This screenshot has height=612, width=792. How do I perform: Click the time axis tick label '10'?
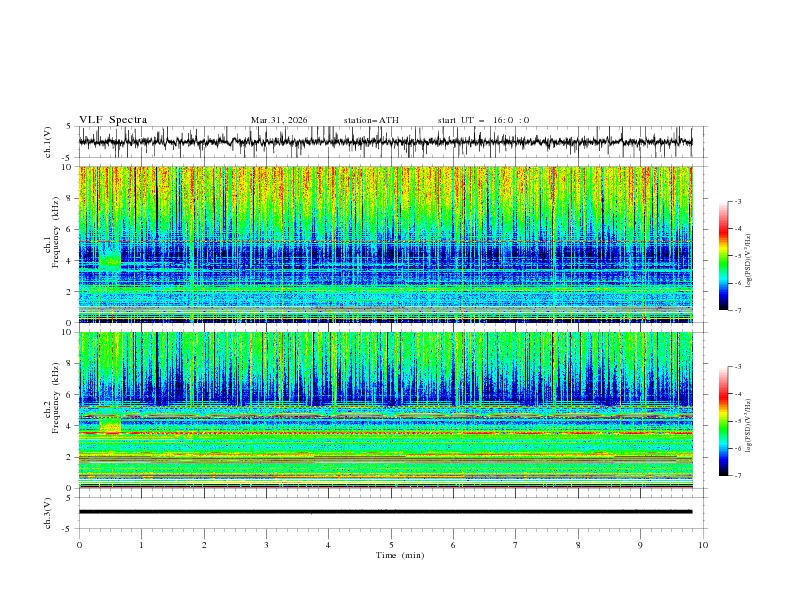pyautogui.click(x=703, y=545)
